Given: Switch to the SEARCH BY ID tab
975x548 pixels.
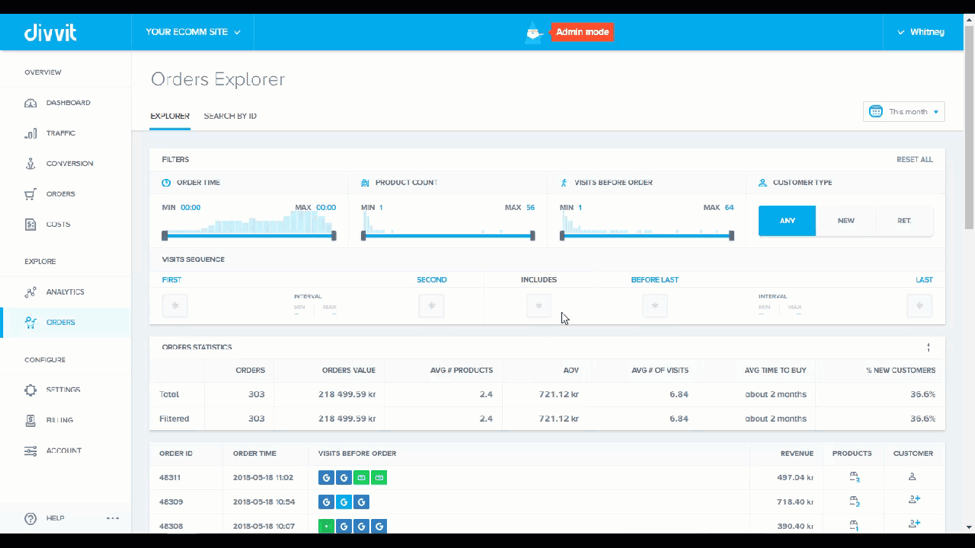Looking at the screenshot, I should click(230, 116).
